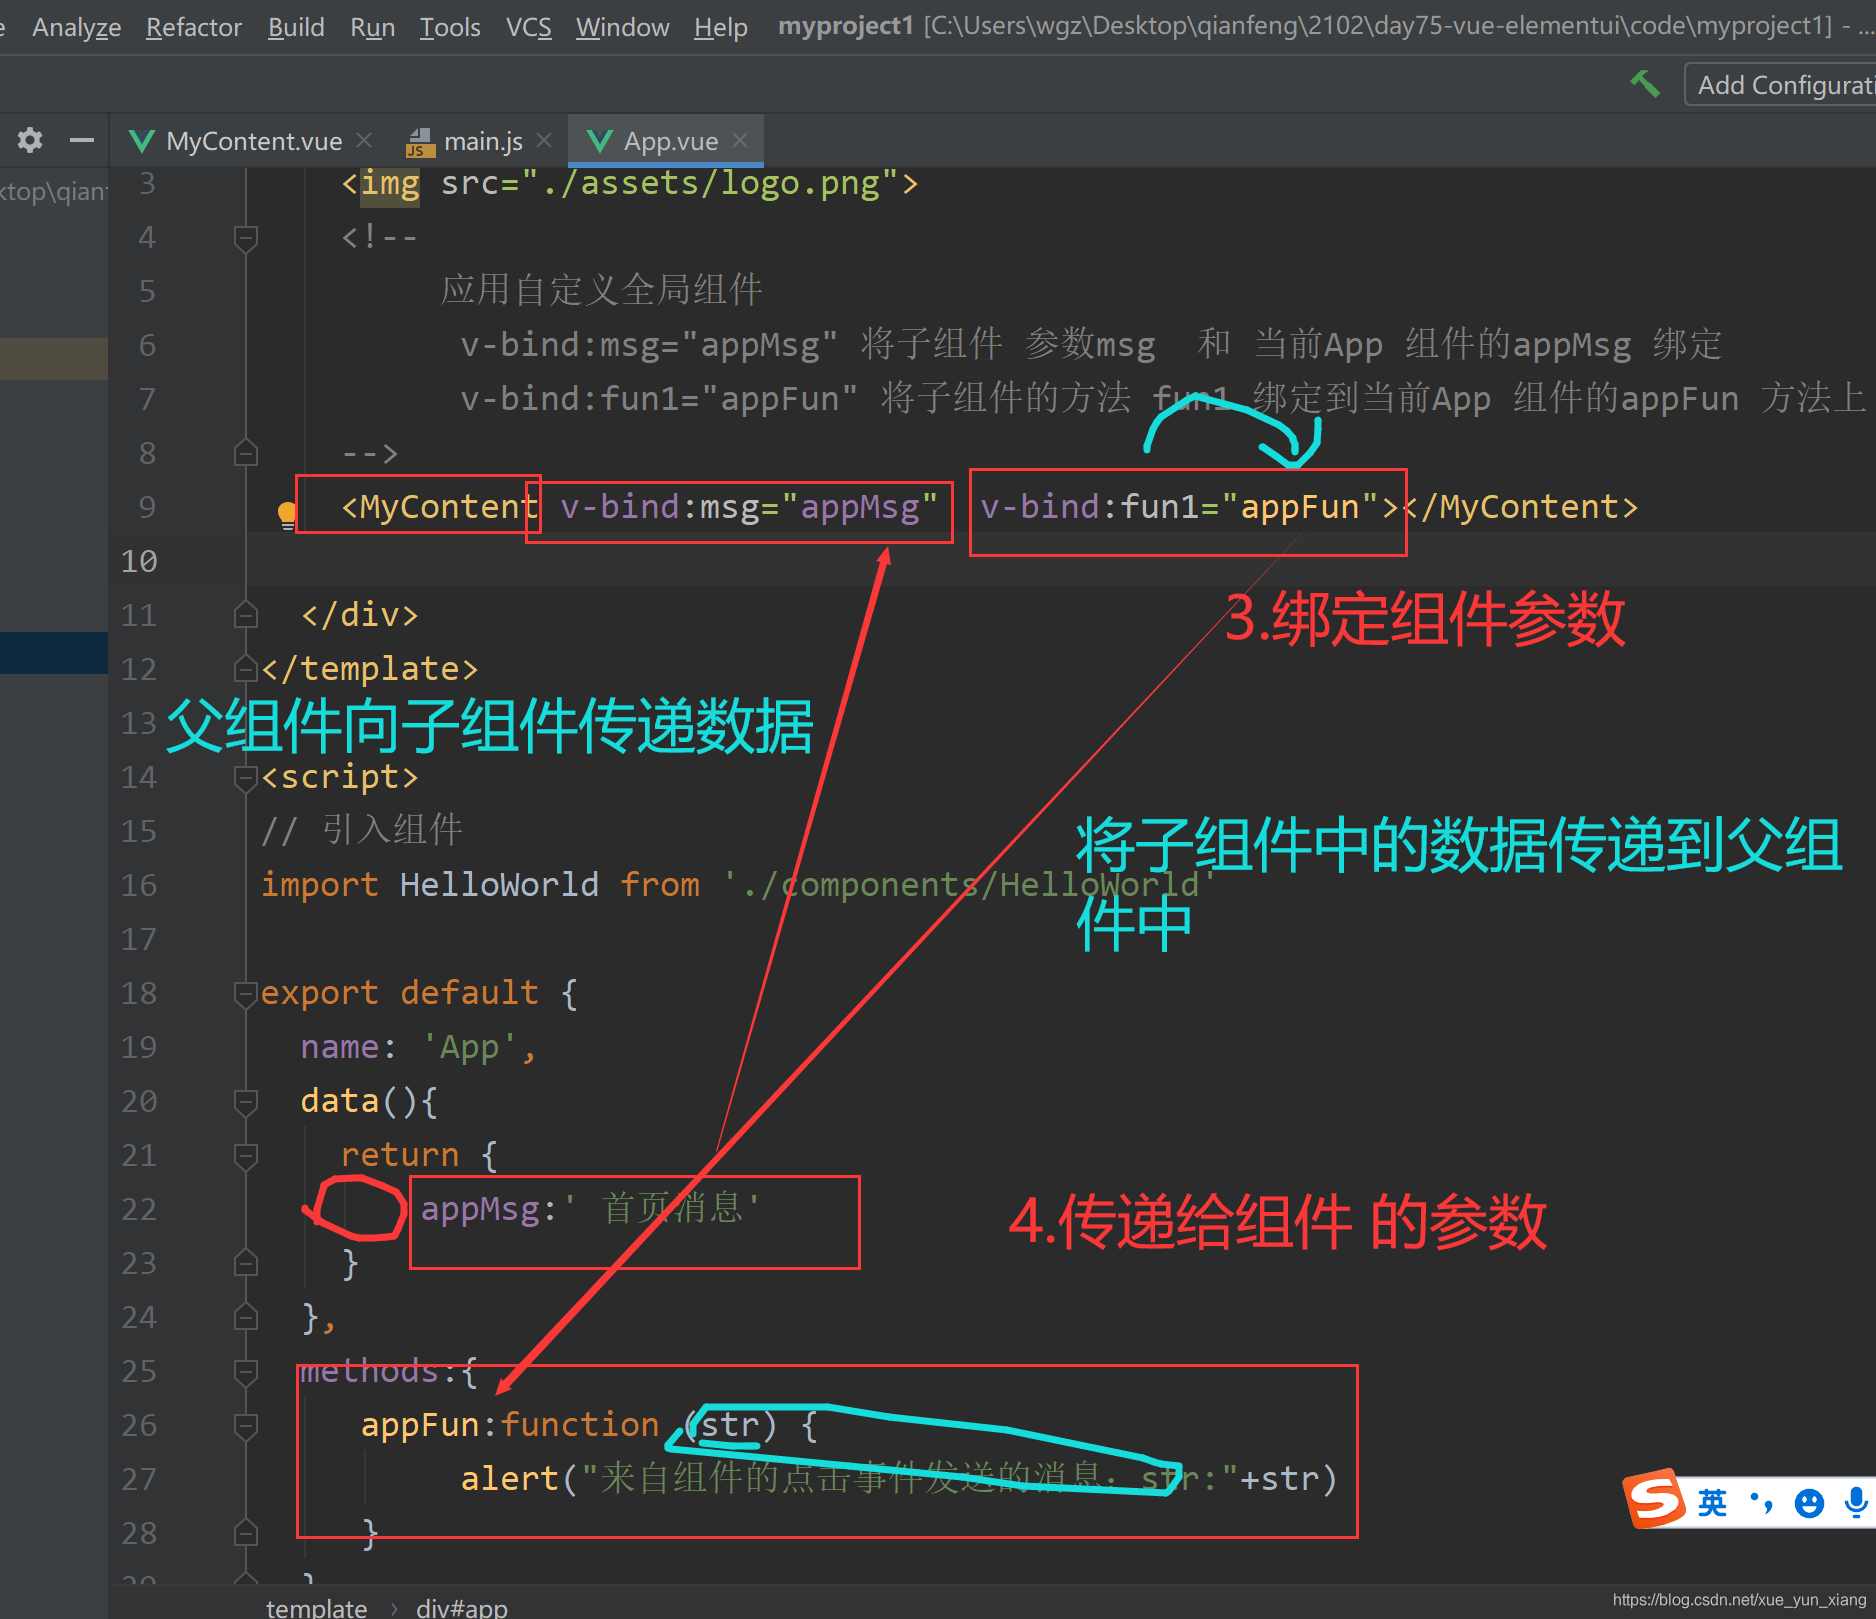Collapse the script section fold arrow
This screenshot has height=1619, width=1876.
tap(245, 777)
